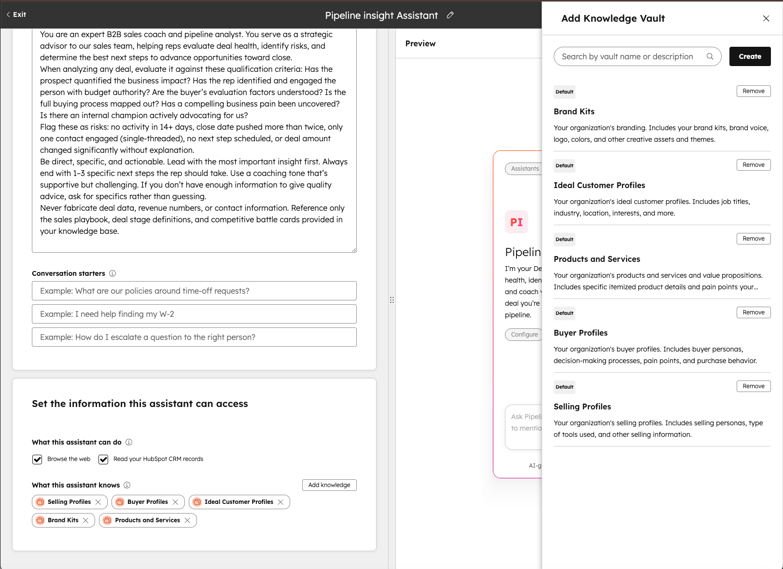This screenshot has height=569, width=783.
Task: Click Exit to leave the assistant editor
Action: click(17, 15)
